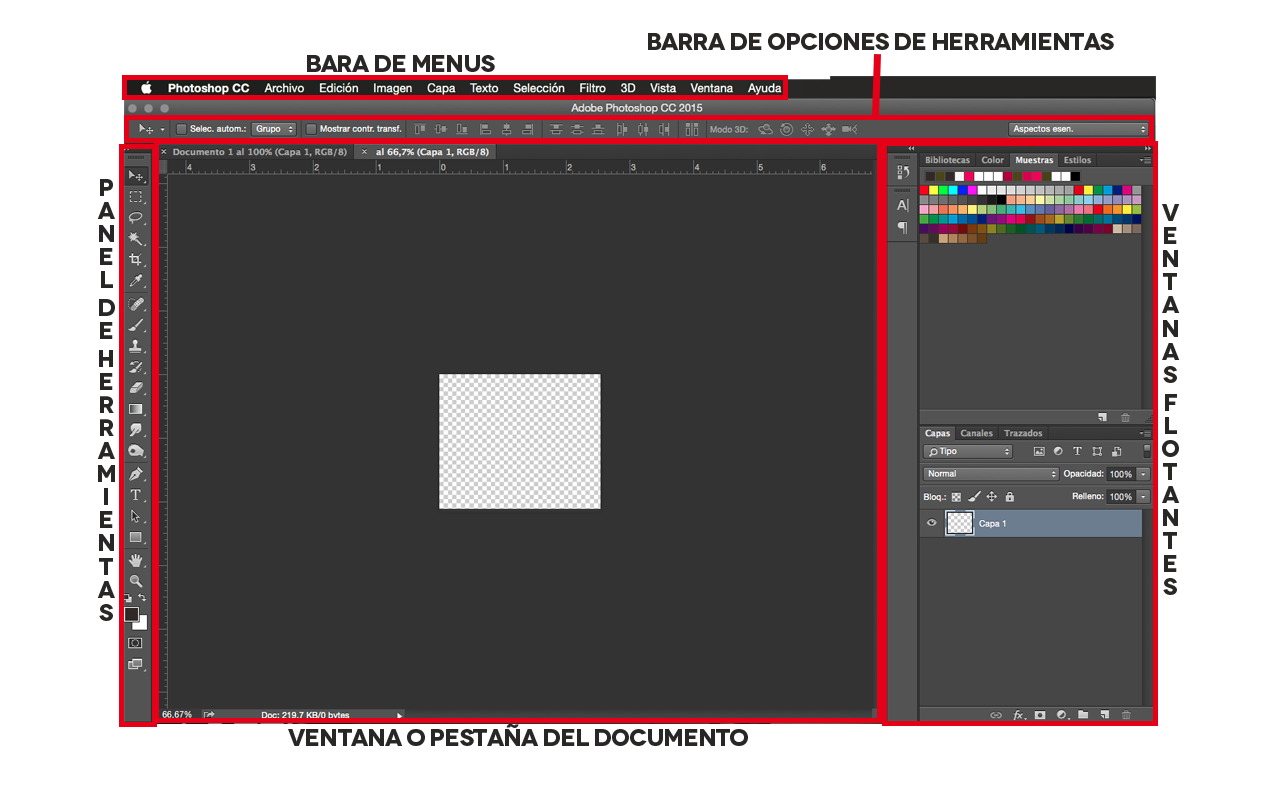Enable Selec. autom. checkbox

pyautogui.click(x=181, y=129)
